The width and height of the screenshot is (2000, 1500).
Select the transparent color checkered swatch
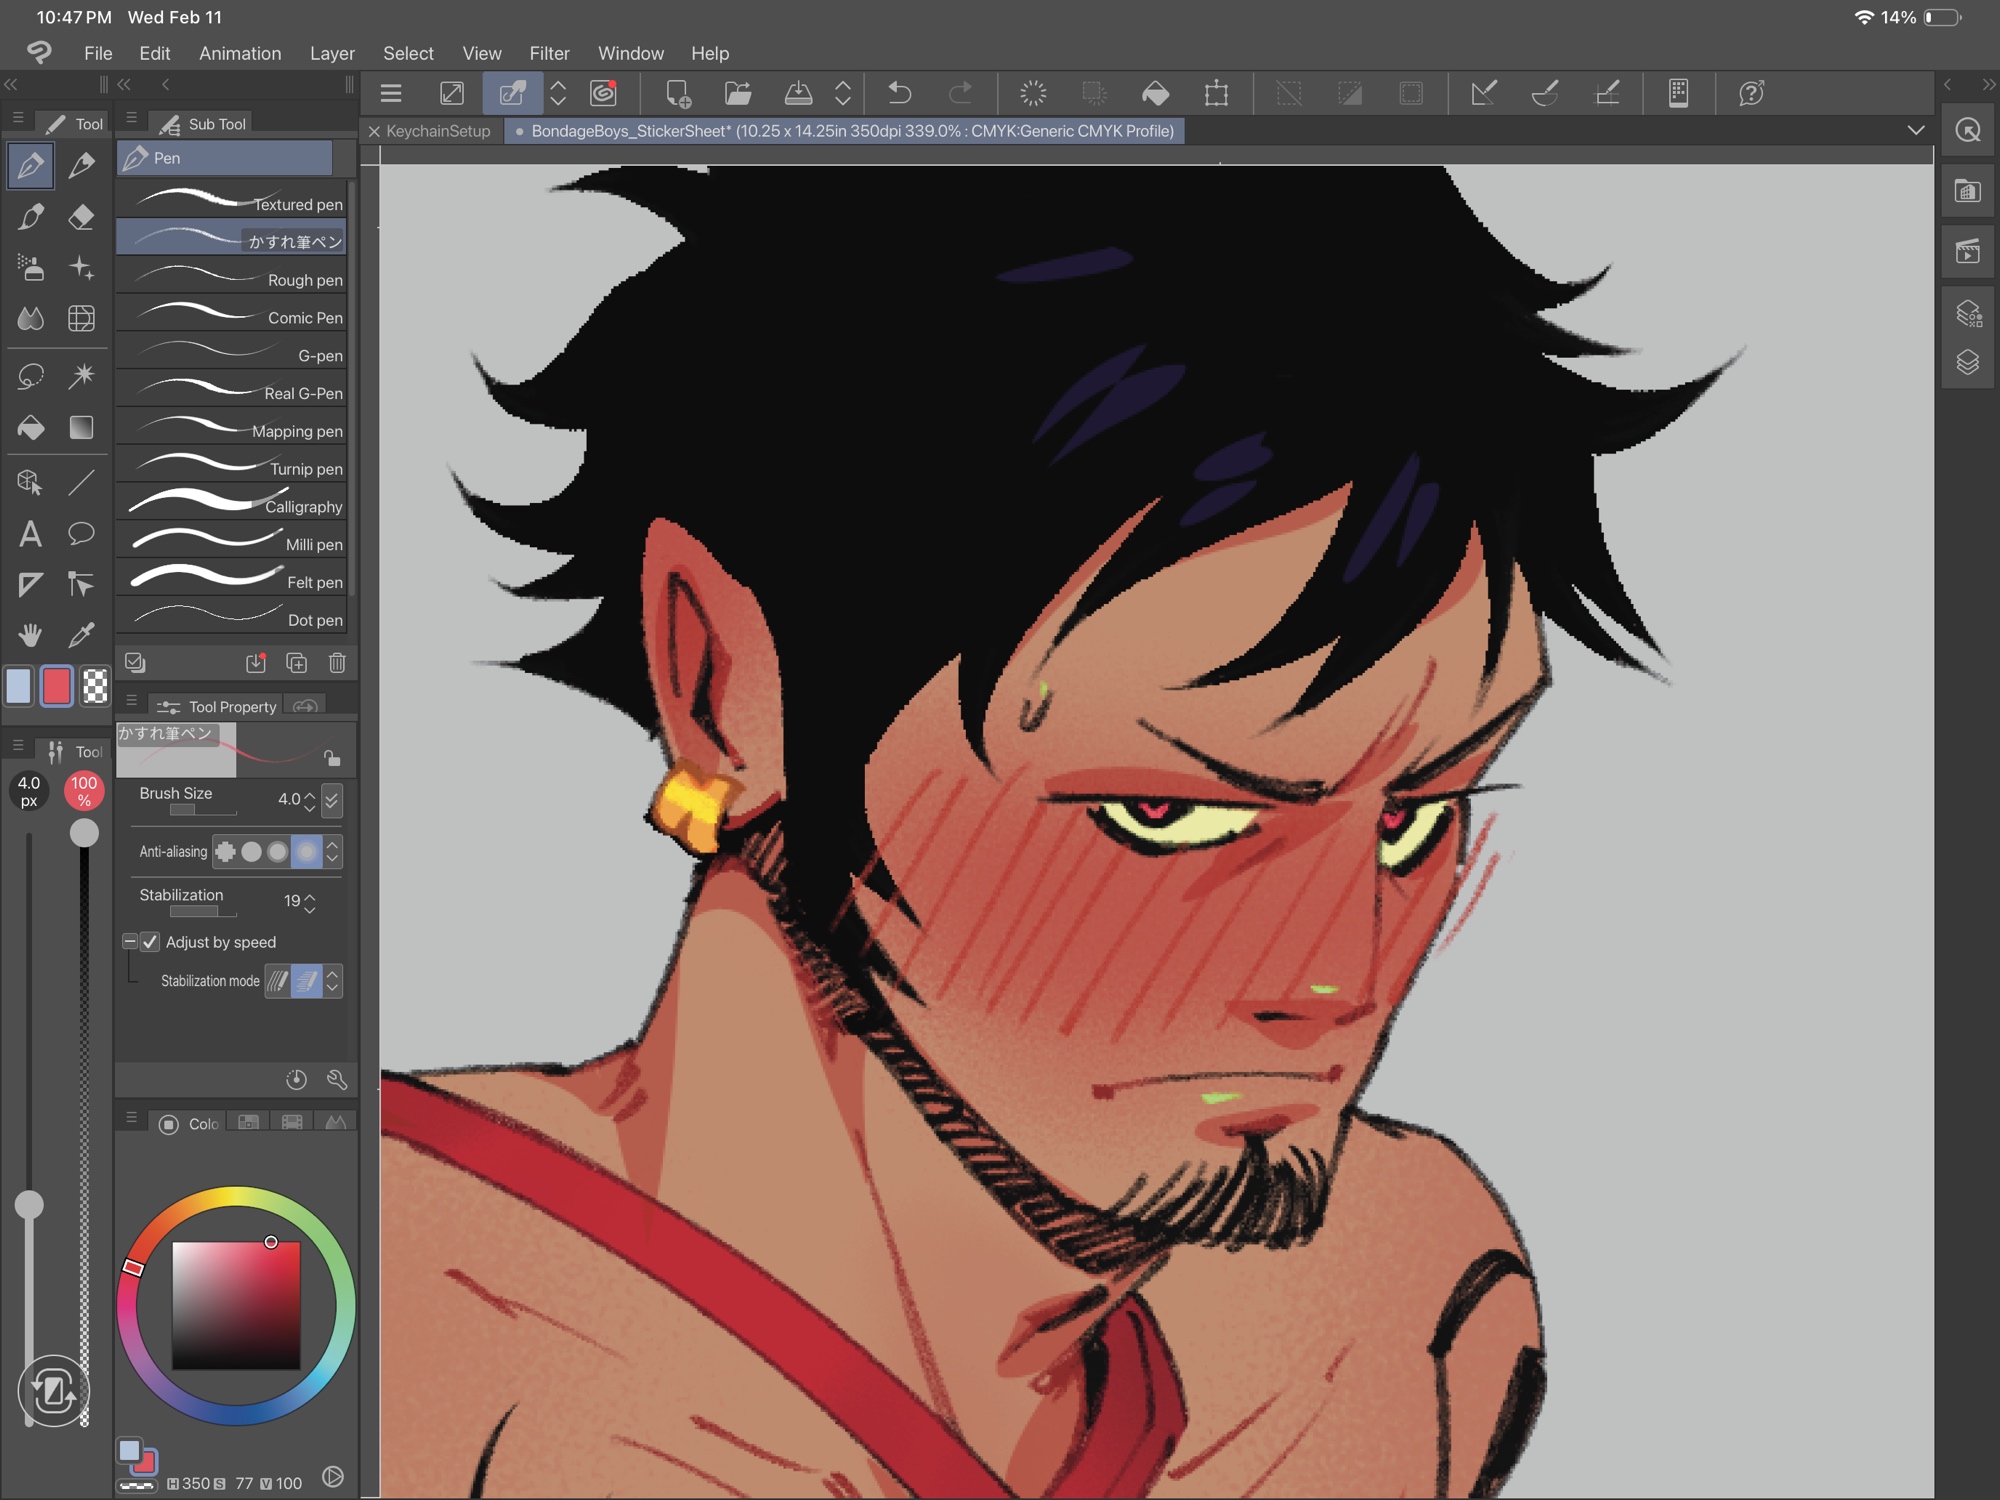(95, 686)
